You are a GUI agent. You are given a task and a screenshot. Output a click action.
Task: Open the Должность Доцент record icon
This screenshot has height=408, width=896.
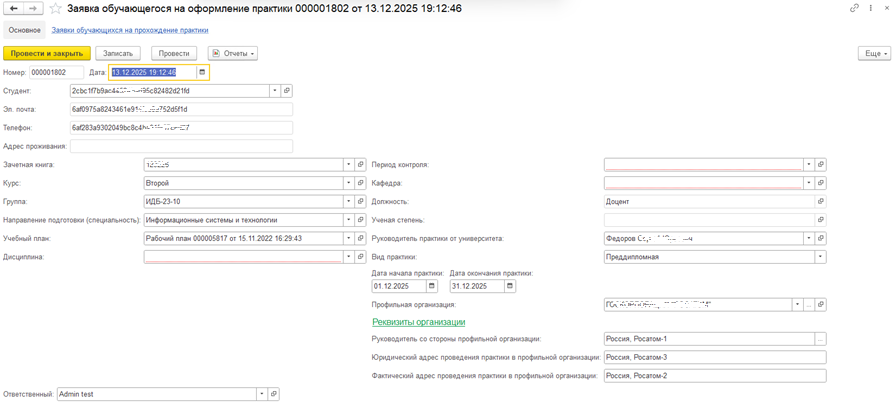pyautogui.click(x=821, y=201)
